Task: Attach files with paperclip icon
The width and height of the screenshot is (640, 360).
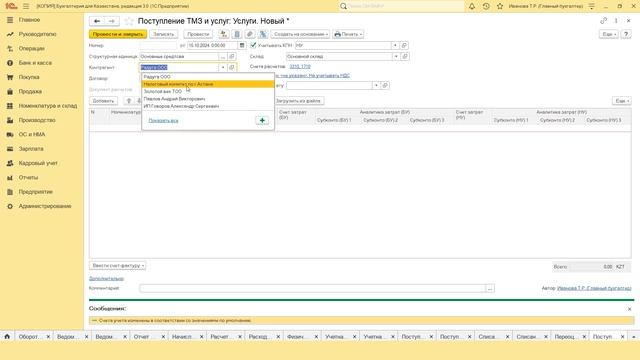Action: click(x=250, y=34)
